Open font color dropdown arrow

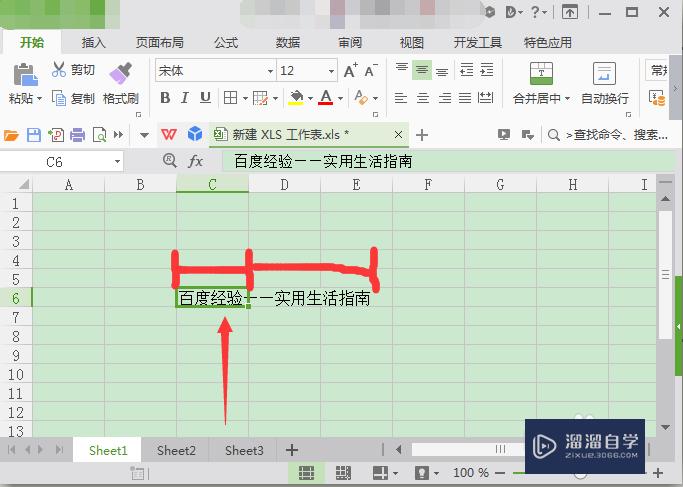pos(340,99)
